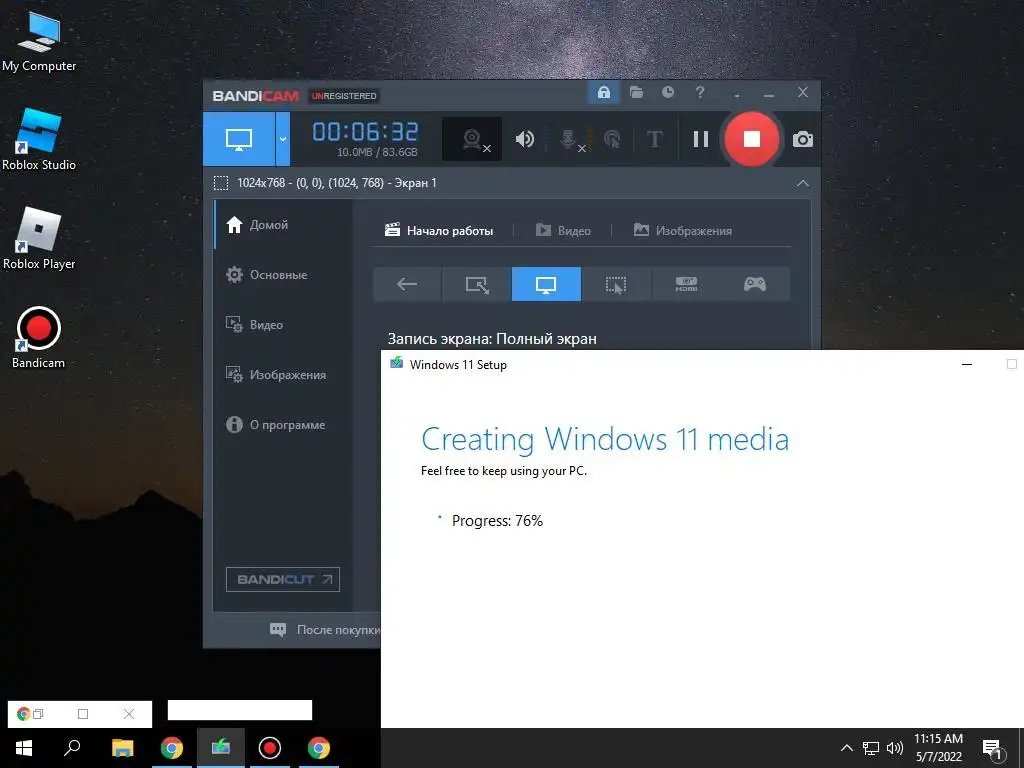Open the Основные settings section

click(283, 275)
